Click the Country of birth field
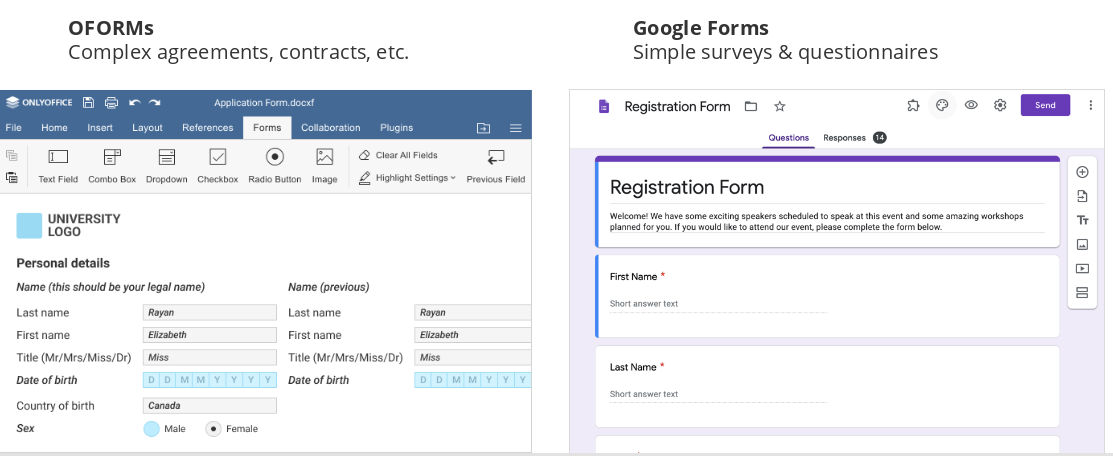Viewport: 1113px width, 456px height. point(210,406)
